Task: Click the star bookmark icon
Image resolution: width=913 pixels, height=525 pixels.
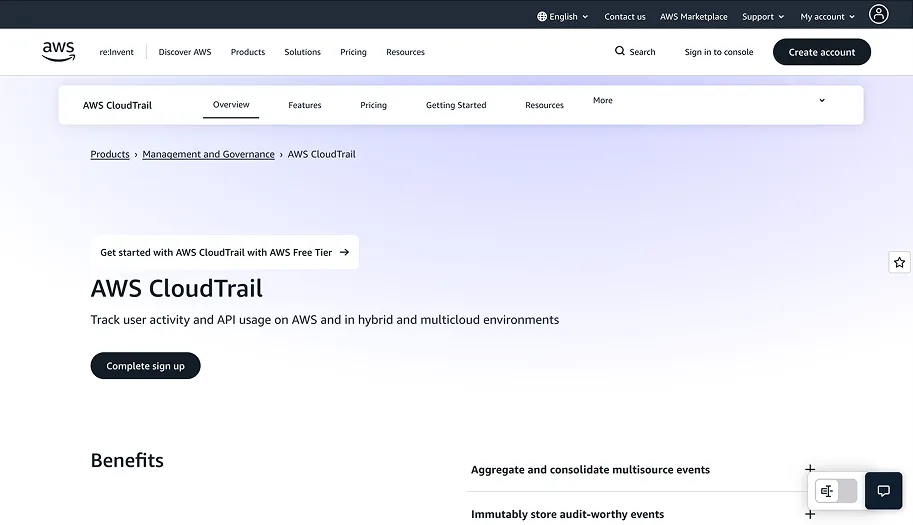Action: pyautogui.click(x=899, y=262)
